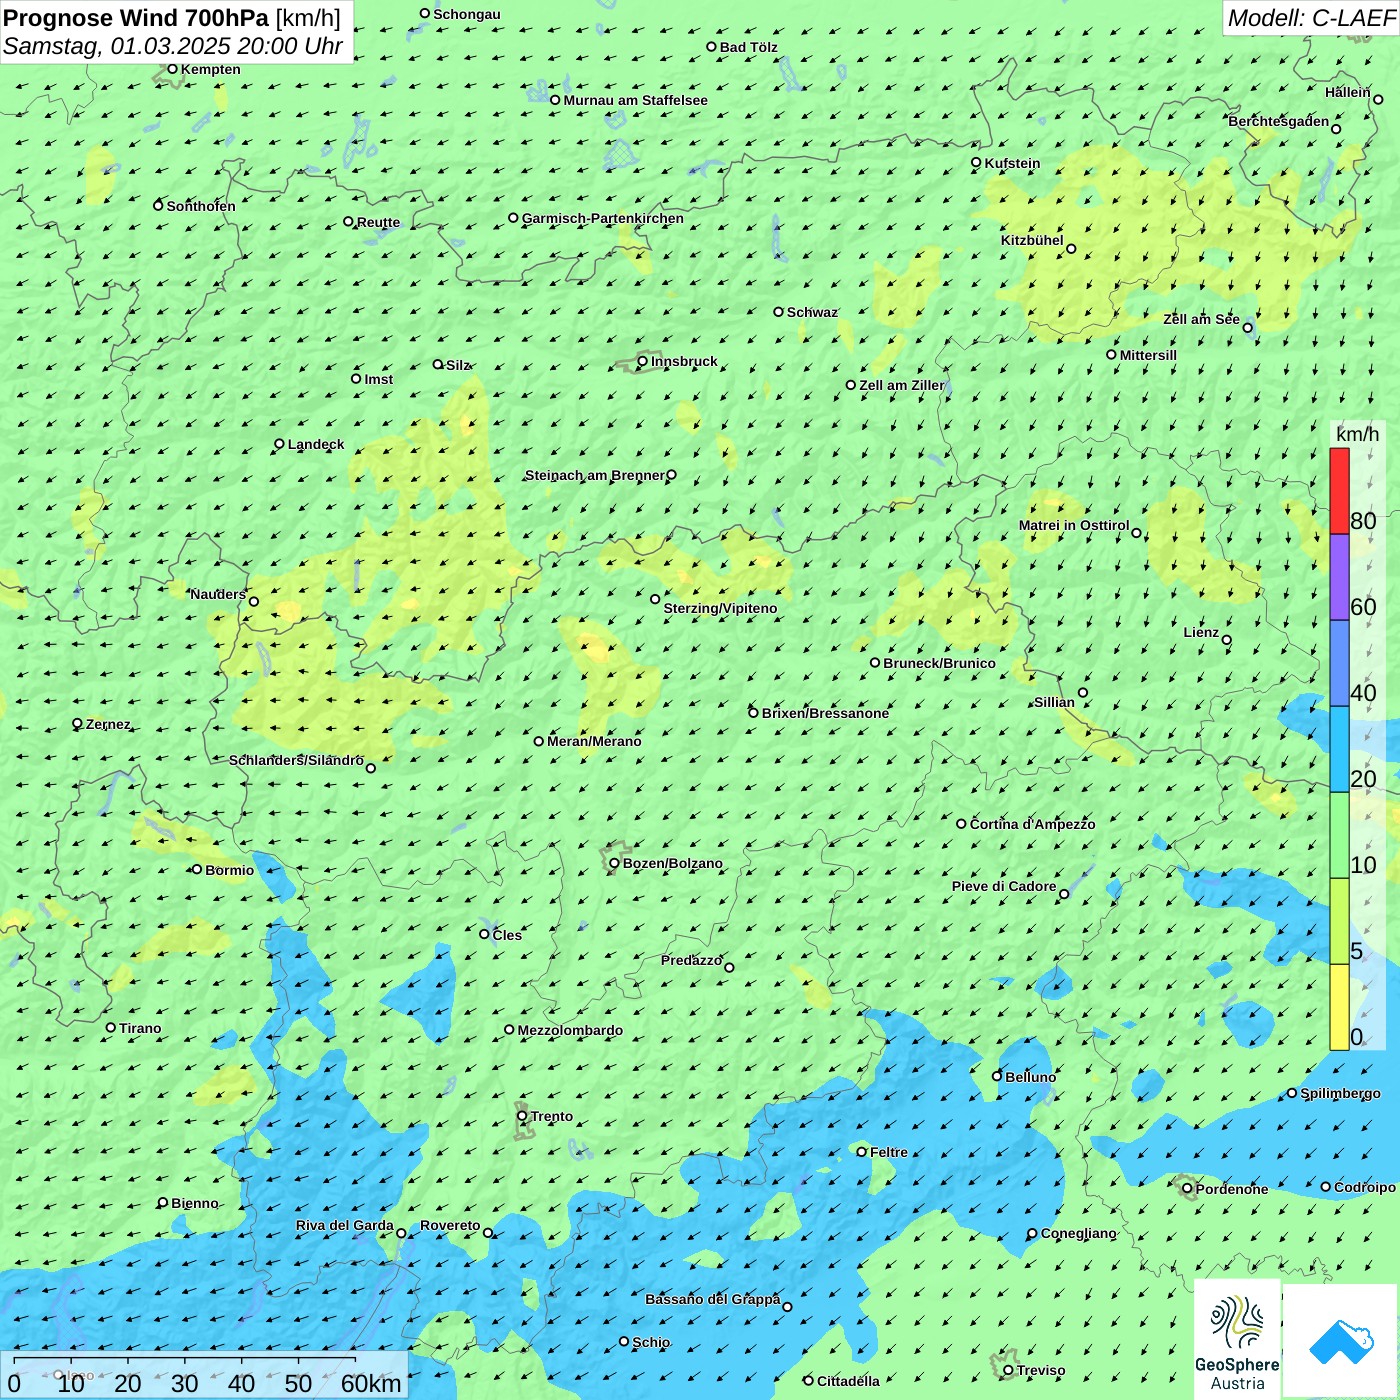Click the Innsbruck city label
Viewport: 1400px width, 1400px height.
pyautogui.click(x=684, y=361)
